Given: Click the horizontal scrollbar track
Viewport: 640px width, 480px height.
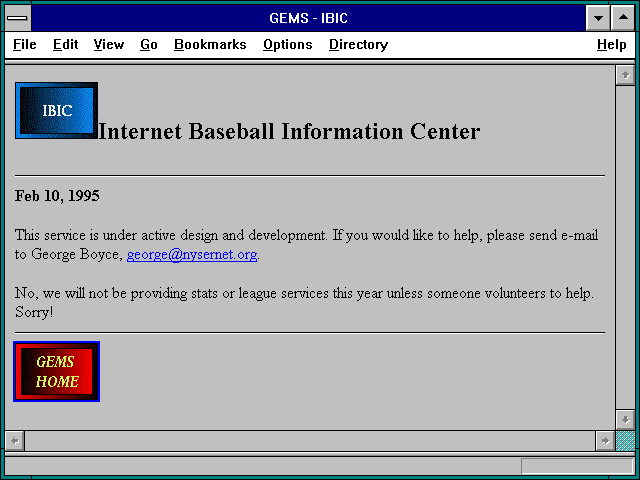Looking at the screenshot, I should [310, 441].
